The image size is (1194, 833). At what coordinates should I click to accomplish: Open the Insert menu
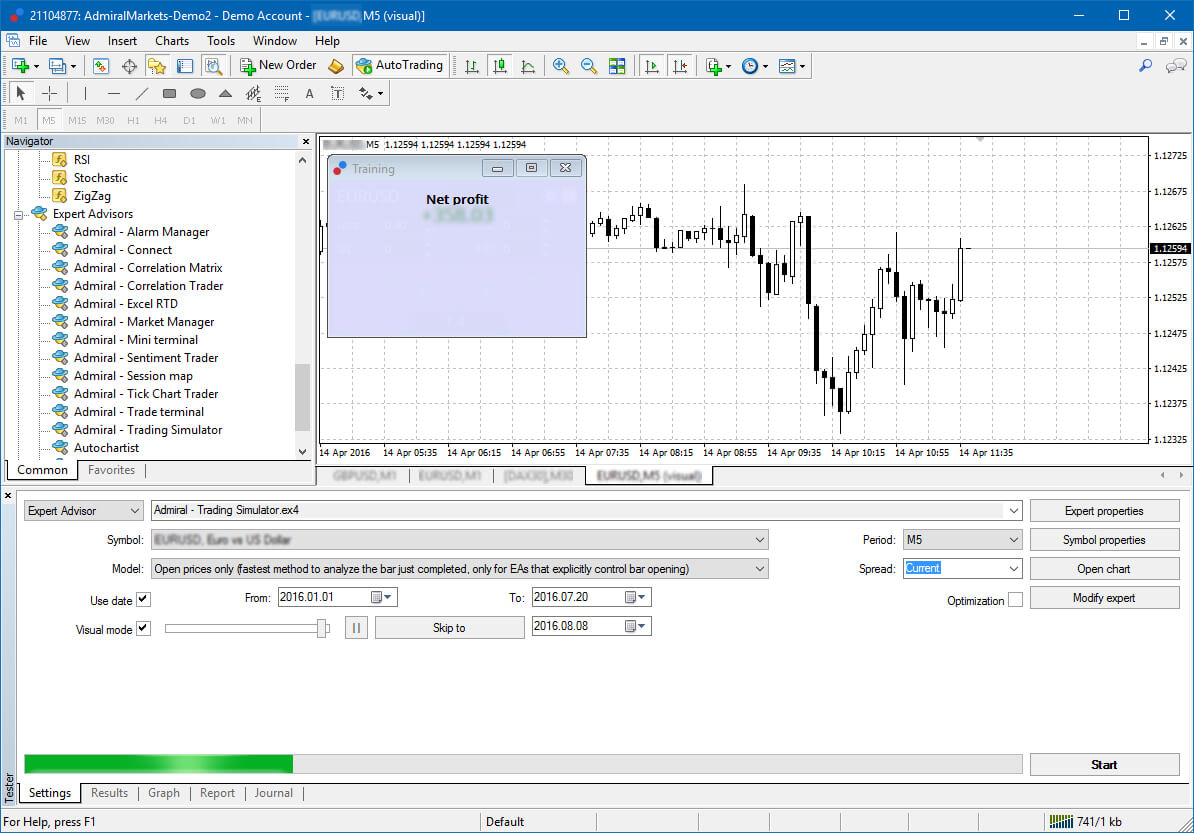(123, 41)
